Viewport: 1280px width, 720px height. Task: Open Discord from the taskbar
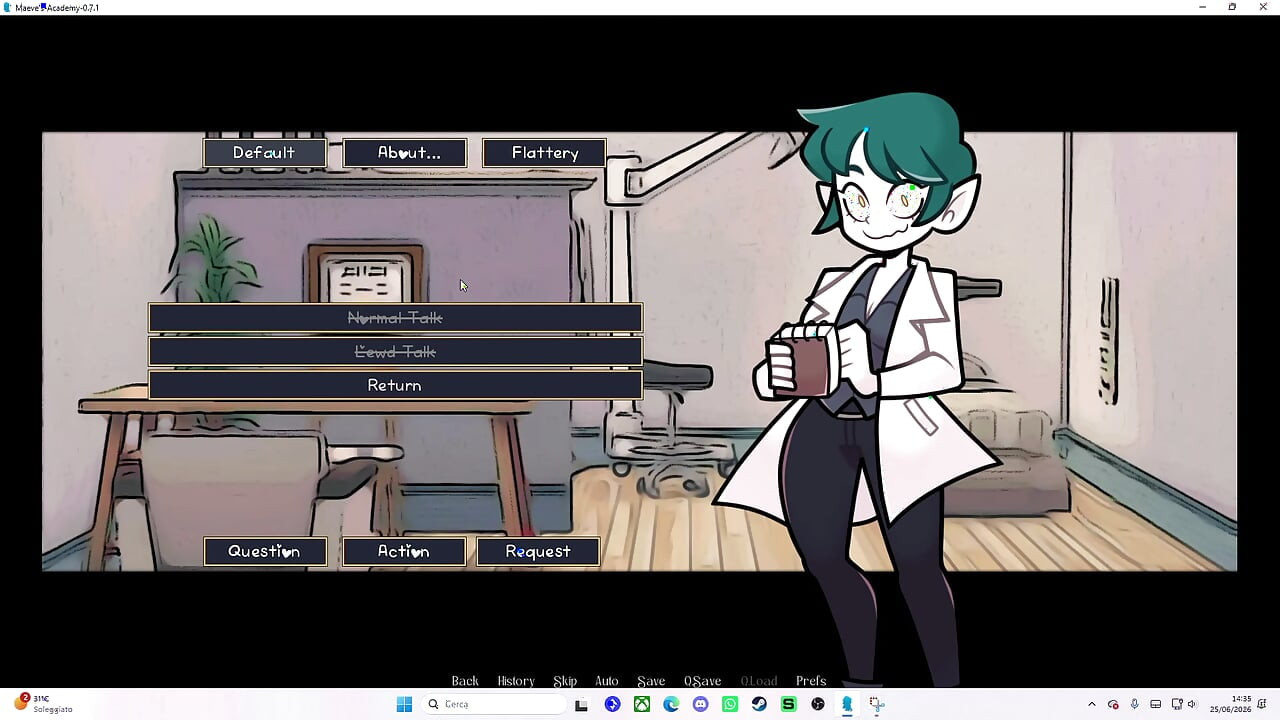(x=700, y=704)
